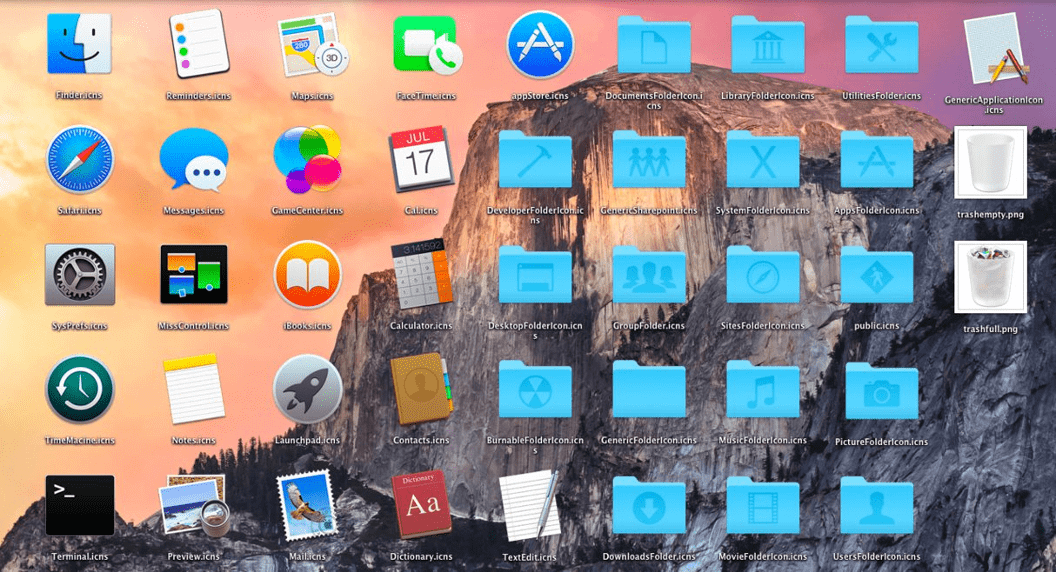Select the TimeMacine.icns clock icon
The image size is (1056, 572).
[79, 389]
